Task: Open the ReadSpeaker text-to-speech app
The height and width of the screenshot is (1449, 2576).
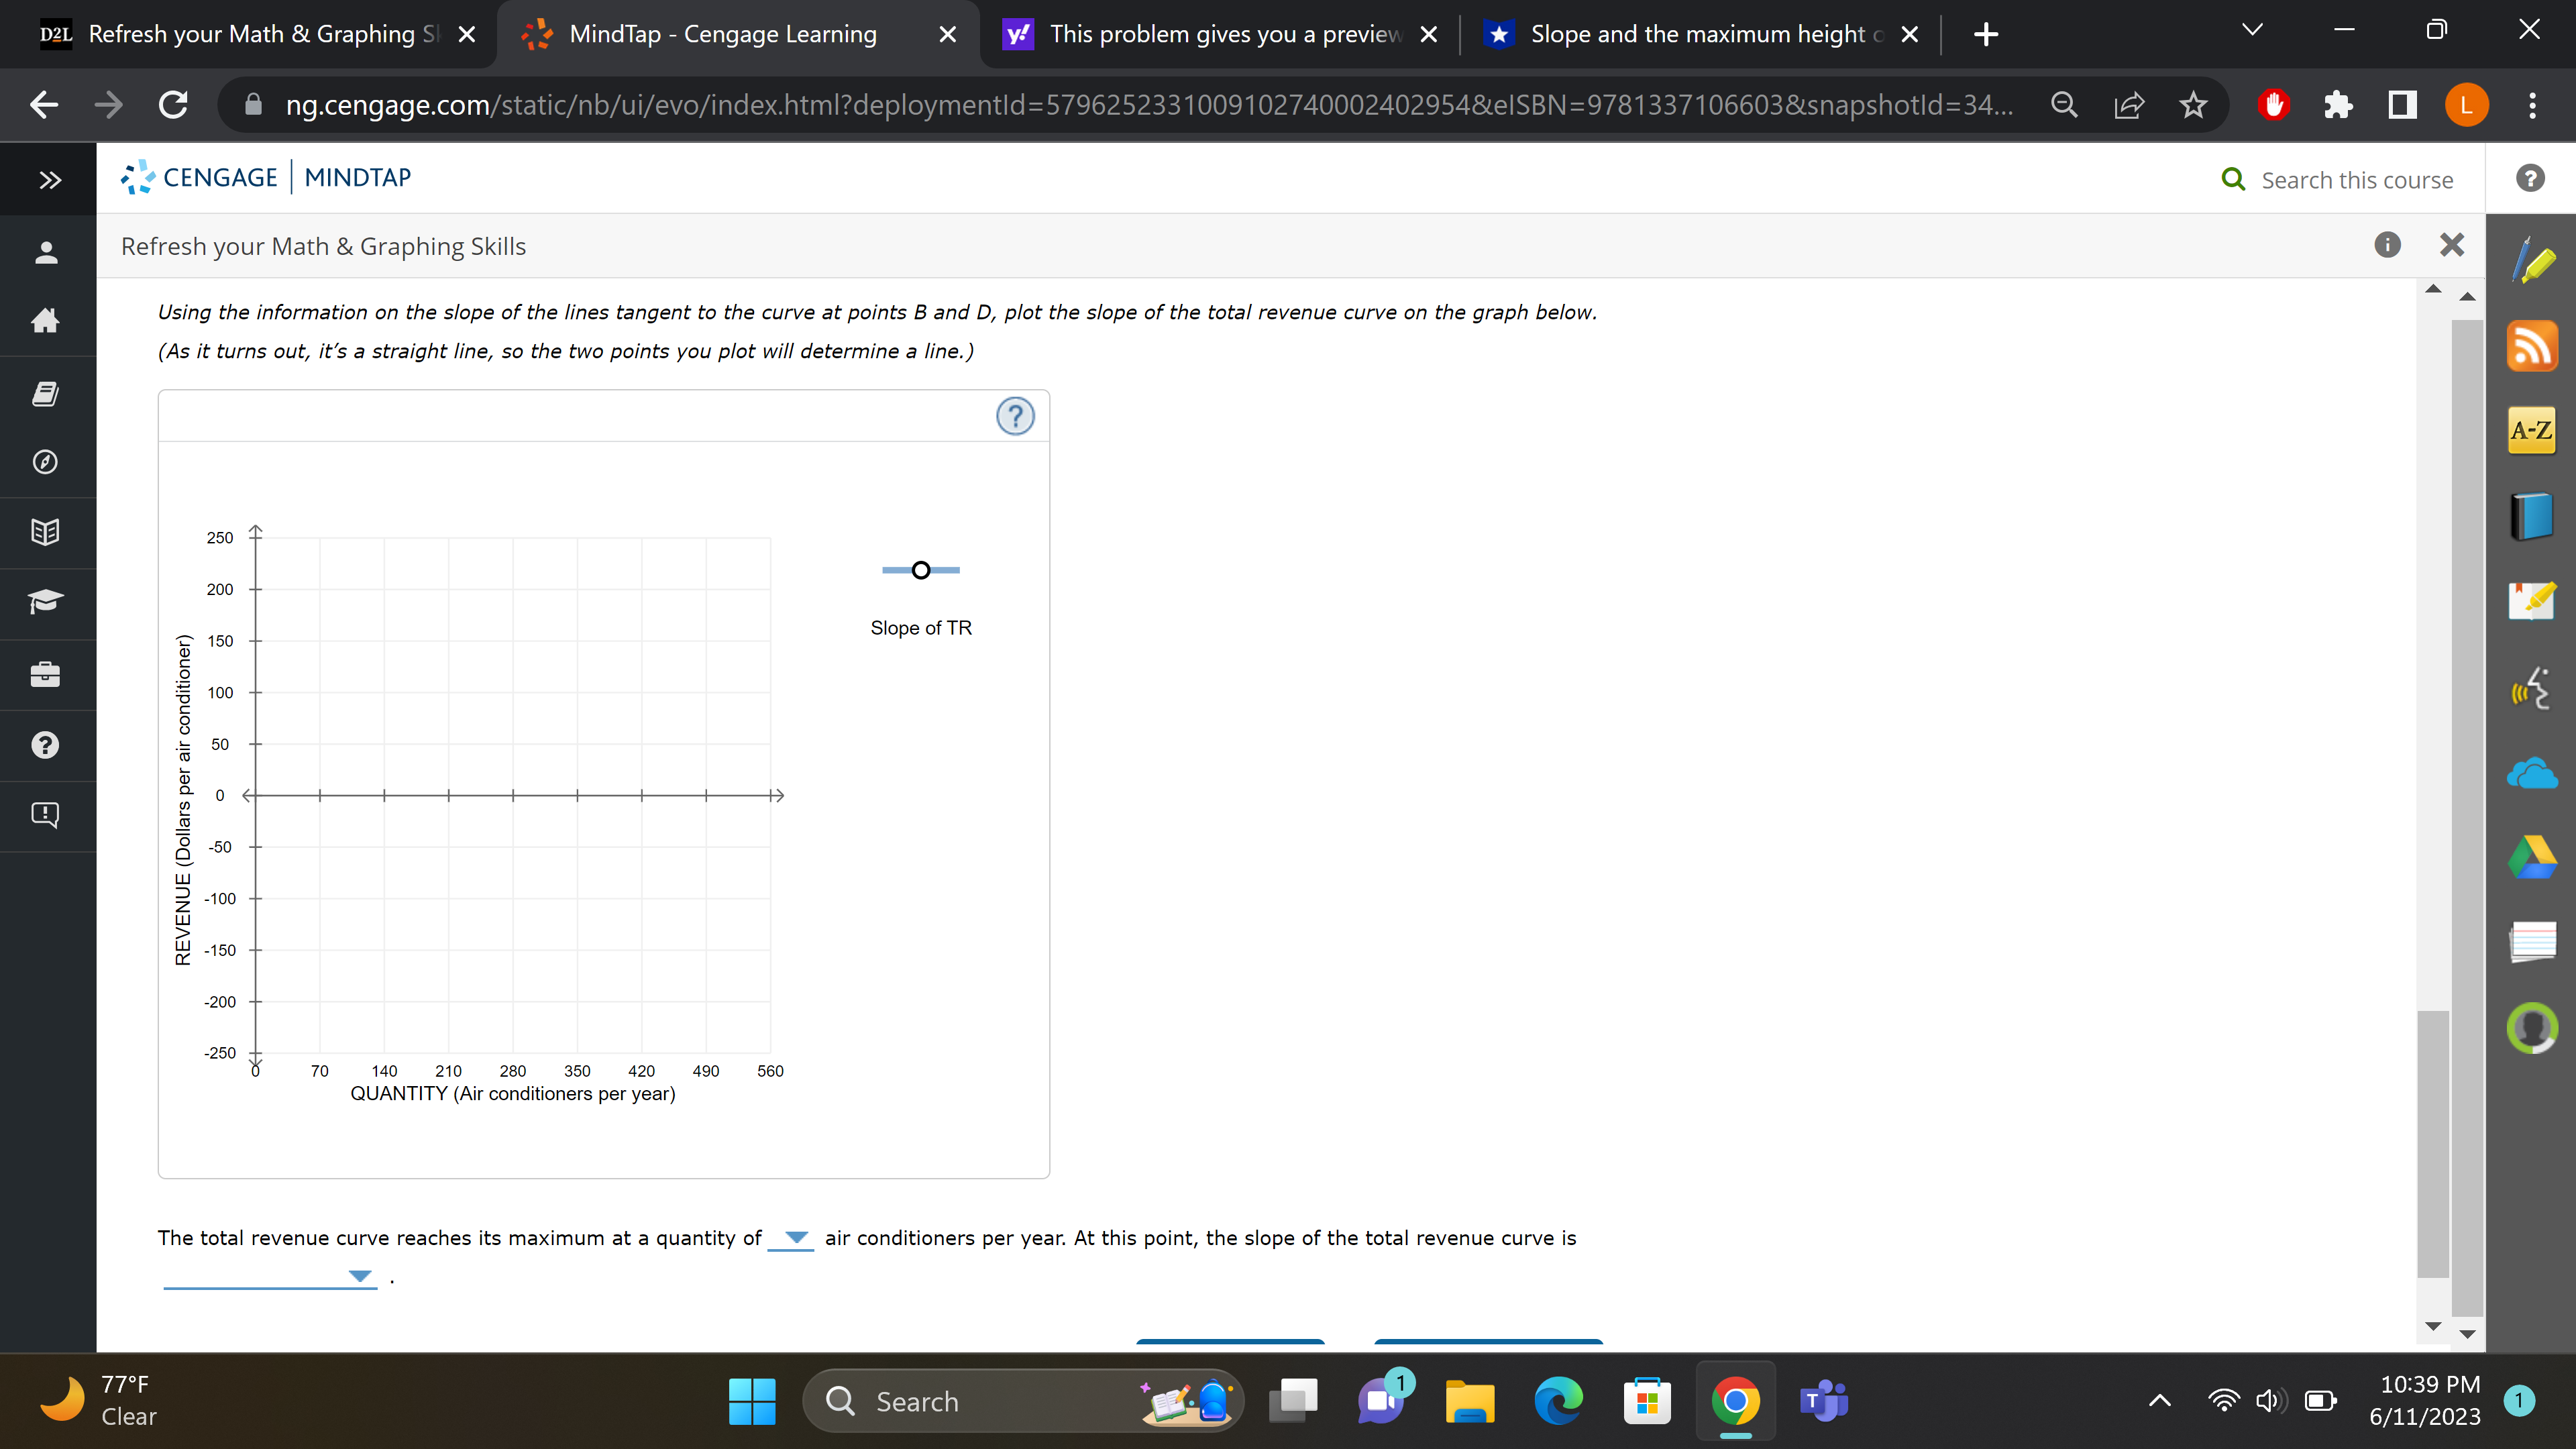Action: pyautogui.click(x=2532, y=688)
